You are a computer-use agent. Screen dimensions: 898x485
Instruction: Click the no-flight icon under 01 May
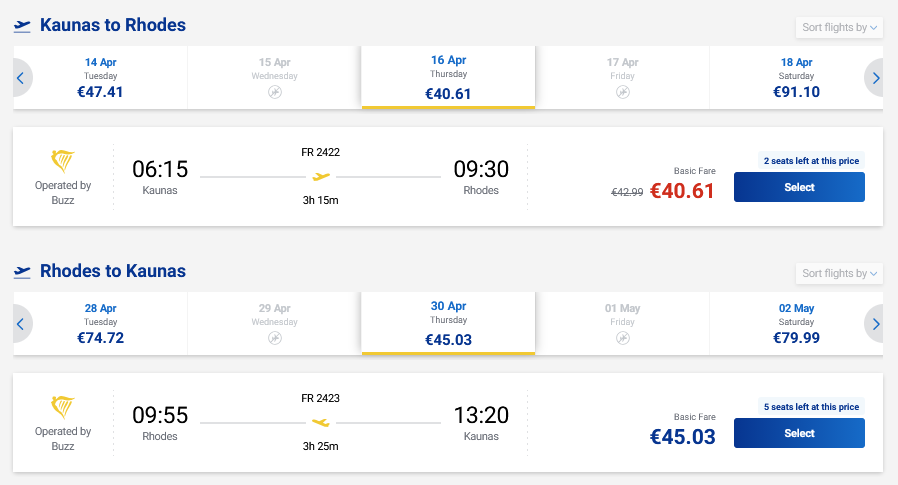coord(622,338)
